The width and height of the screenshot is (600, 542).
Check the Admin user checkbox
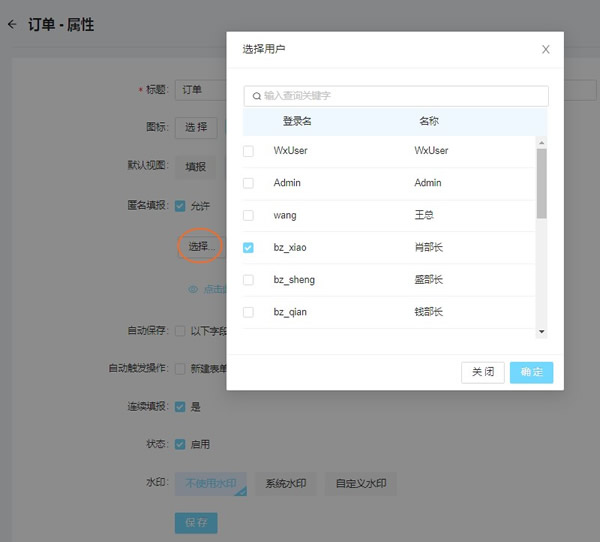click(x=249, y=184)
